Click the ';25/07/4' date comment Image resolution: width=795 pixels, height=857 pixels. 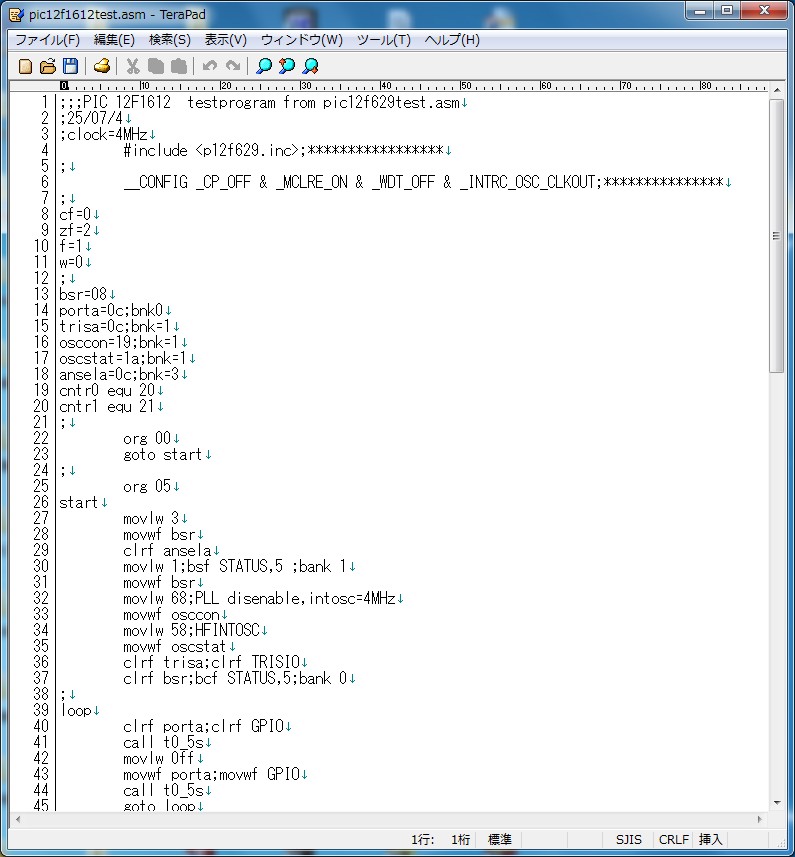[91, 118]
